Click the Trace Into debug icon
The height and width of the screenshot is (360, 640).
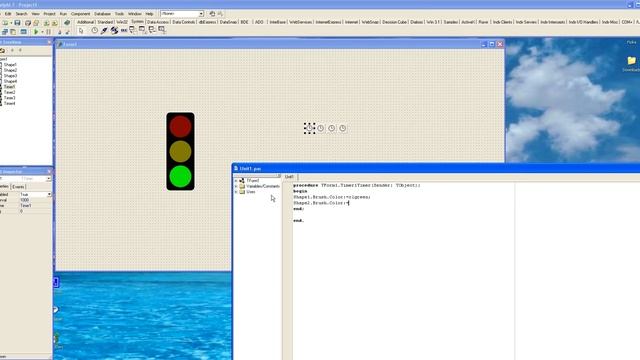[60, 31]
